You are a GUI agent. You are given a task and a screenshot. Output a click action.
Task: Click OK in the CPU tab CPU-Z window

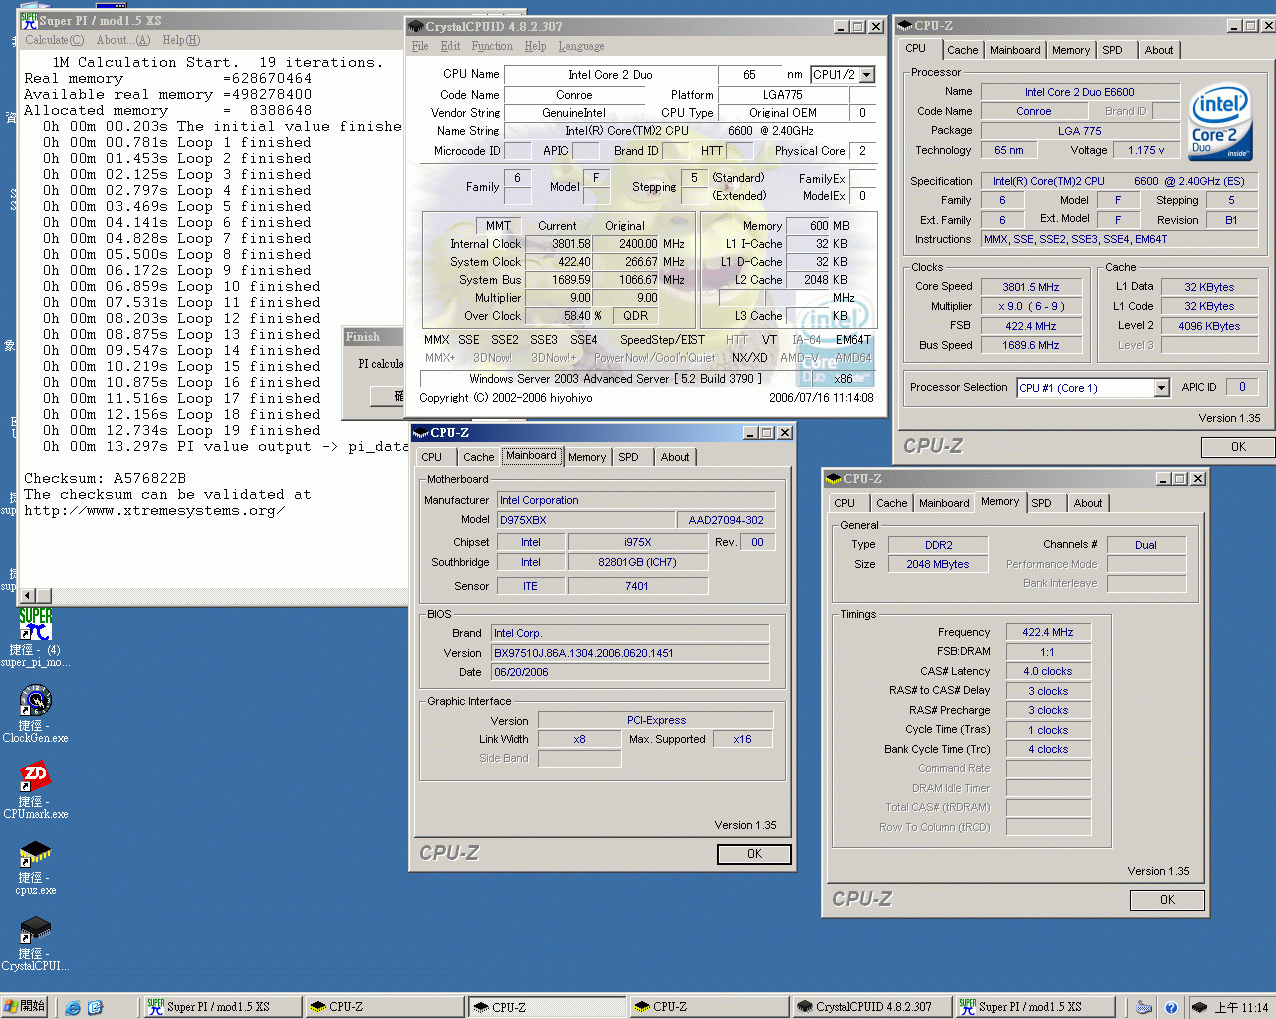1238,447
